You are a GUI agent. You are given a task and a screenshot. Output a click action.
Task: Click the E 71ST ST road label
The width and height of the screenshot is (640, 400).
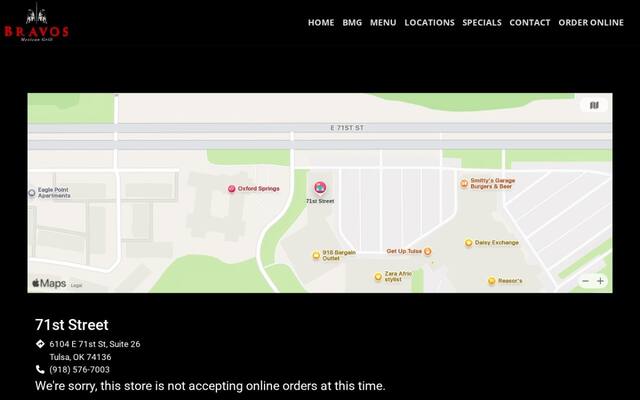[347, 128]
